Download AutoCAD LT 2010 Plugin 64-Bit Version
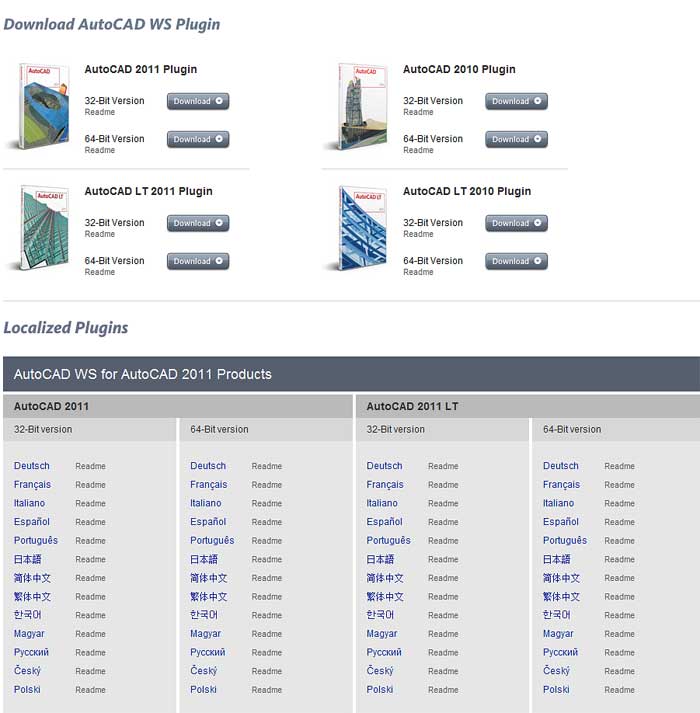700x713 pixels. point(516,261)
